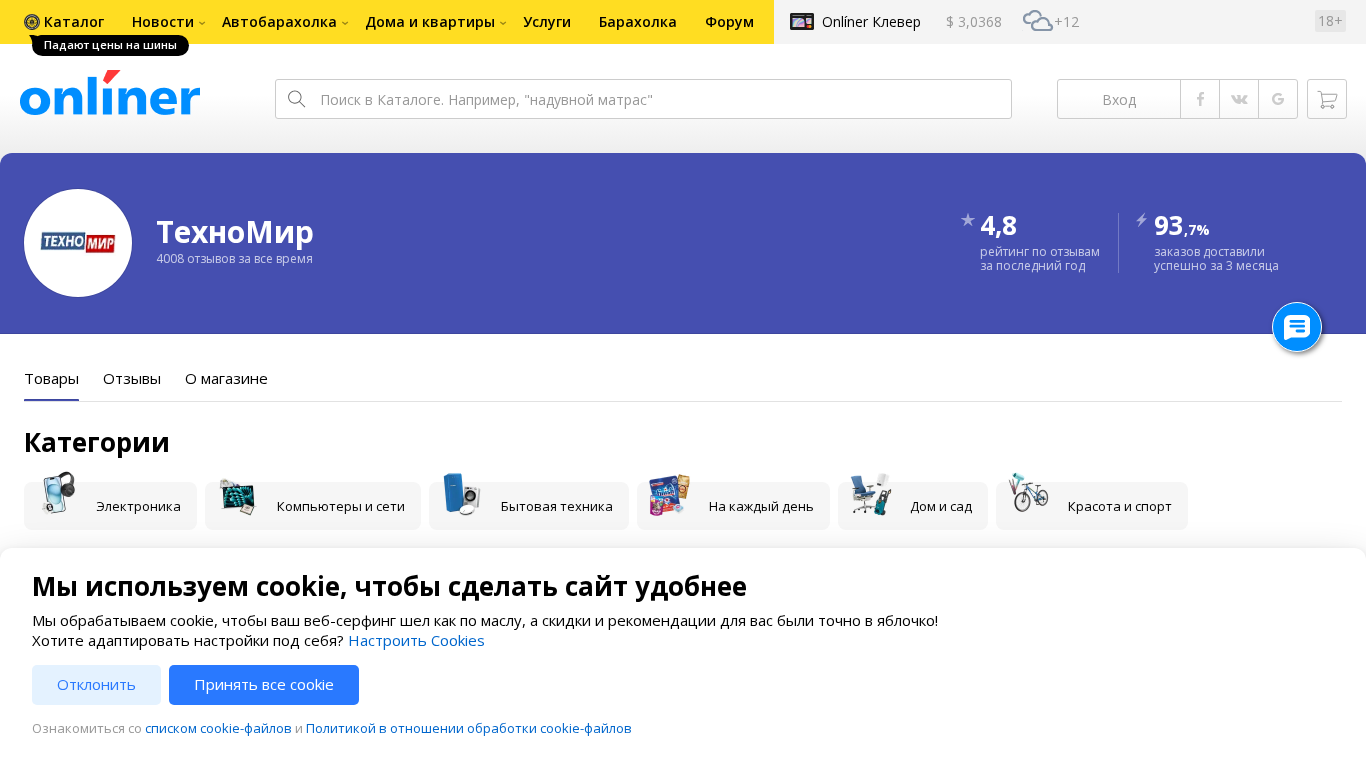1366x768 pixels.
Task: Click the Onliner logo
Action: [x=110, y=94]
